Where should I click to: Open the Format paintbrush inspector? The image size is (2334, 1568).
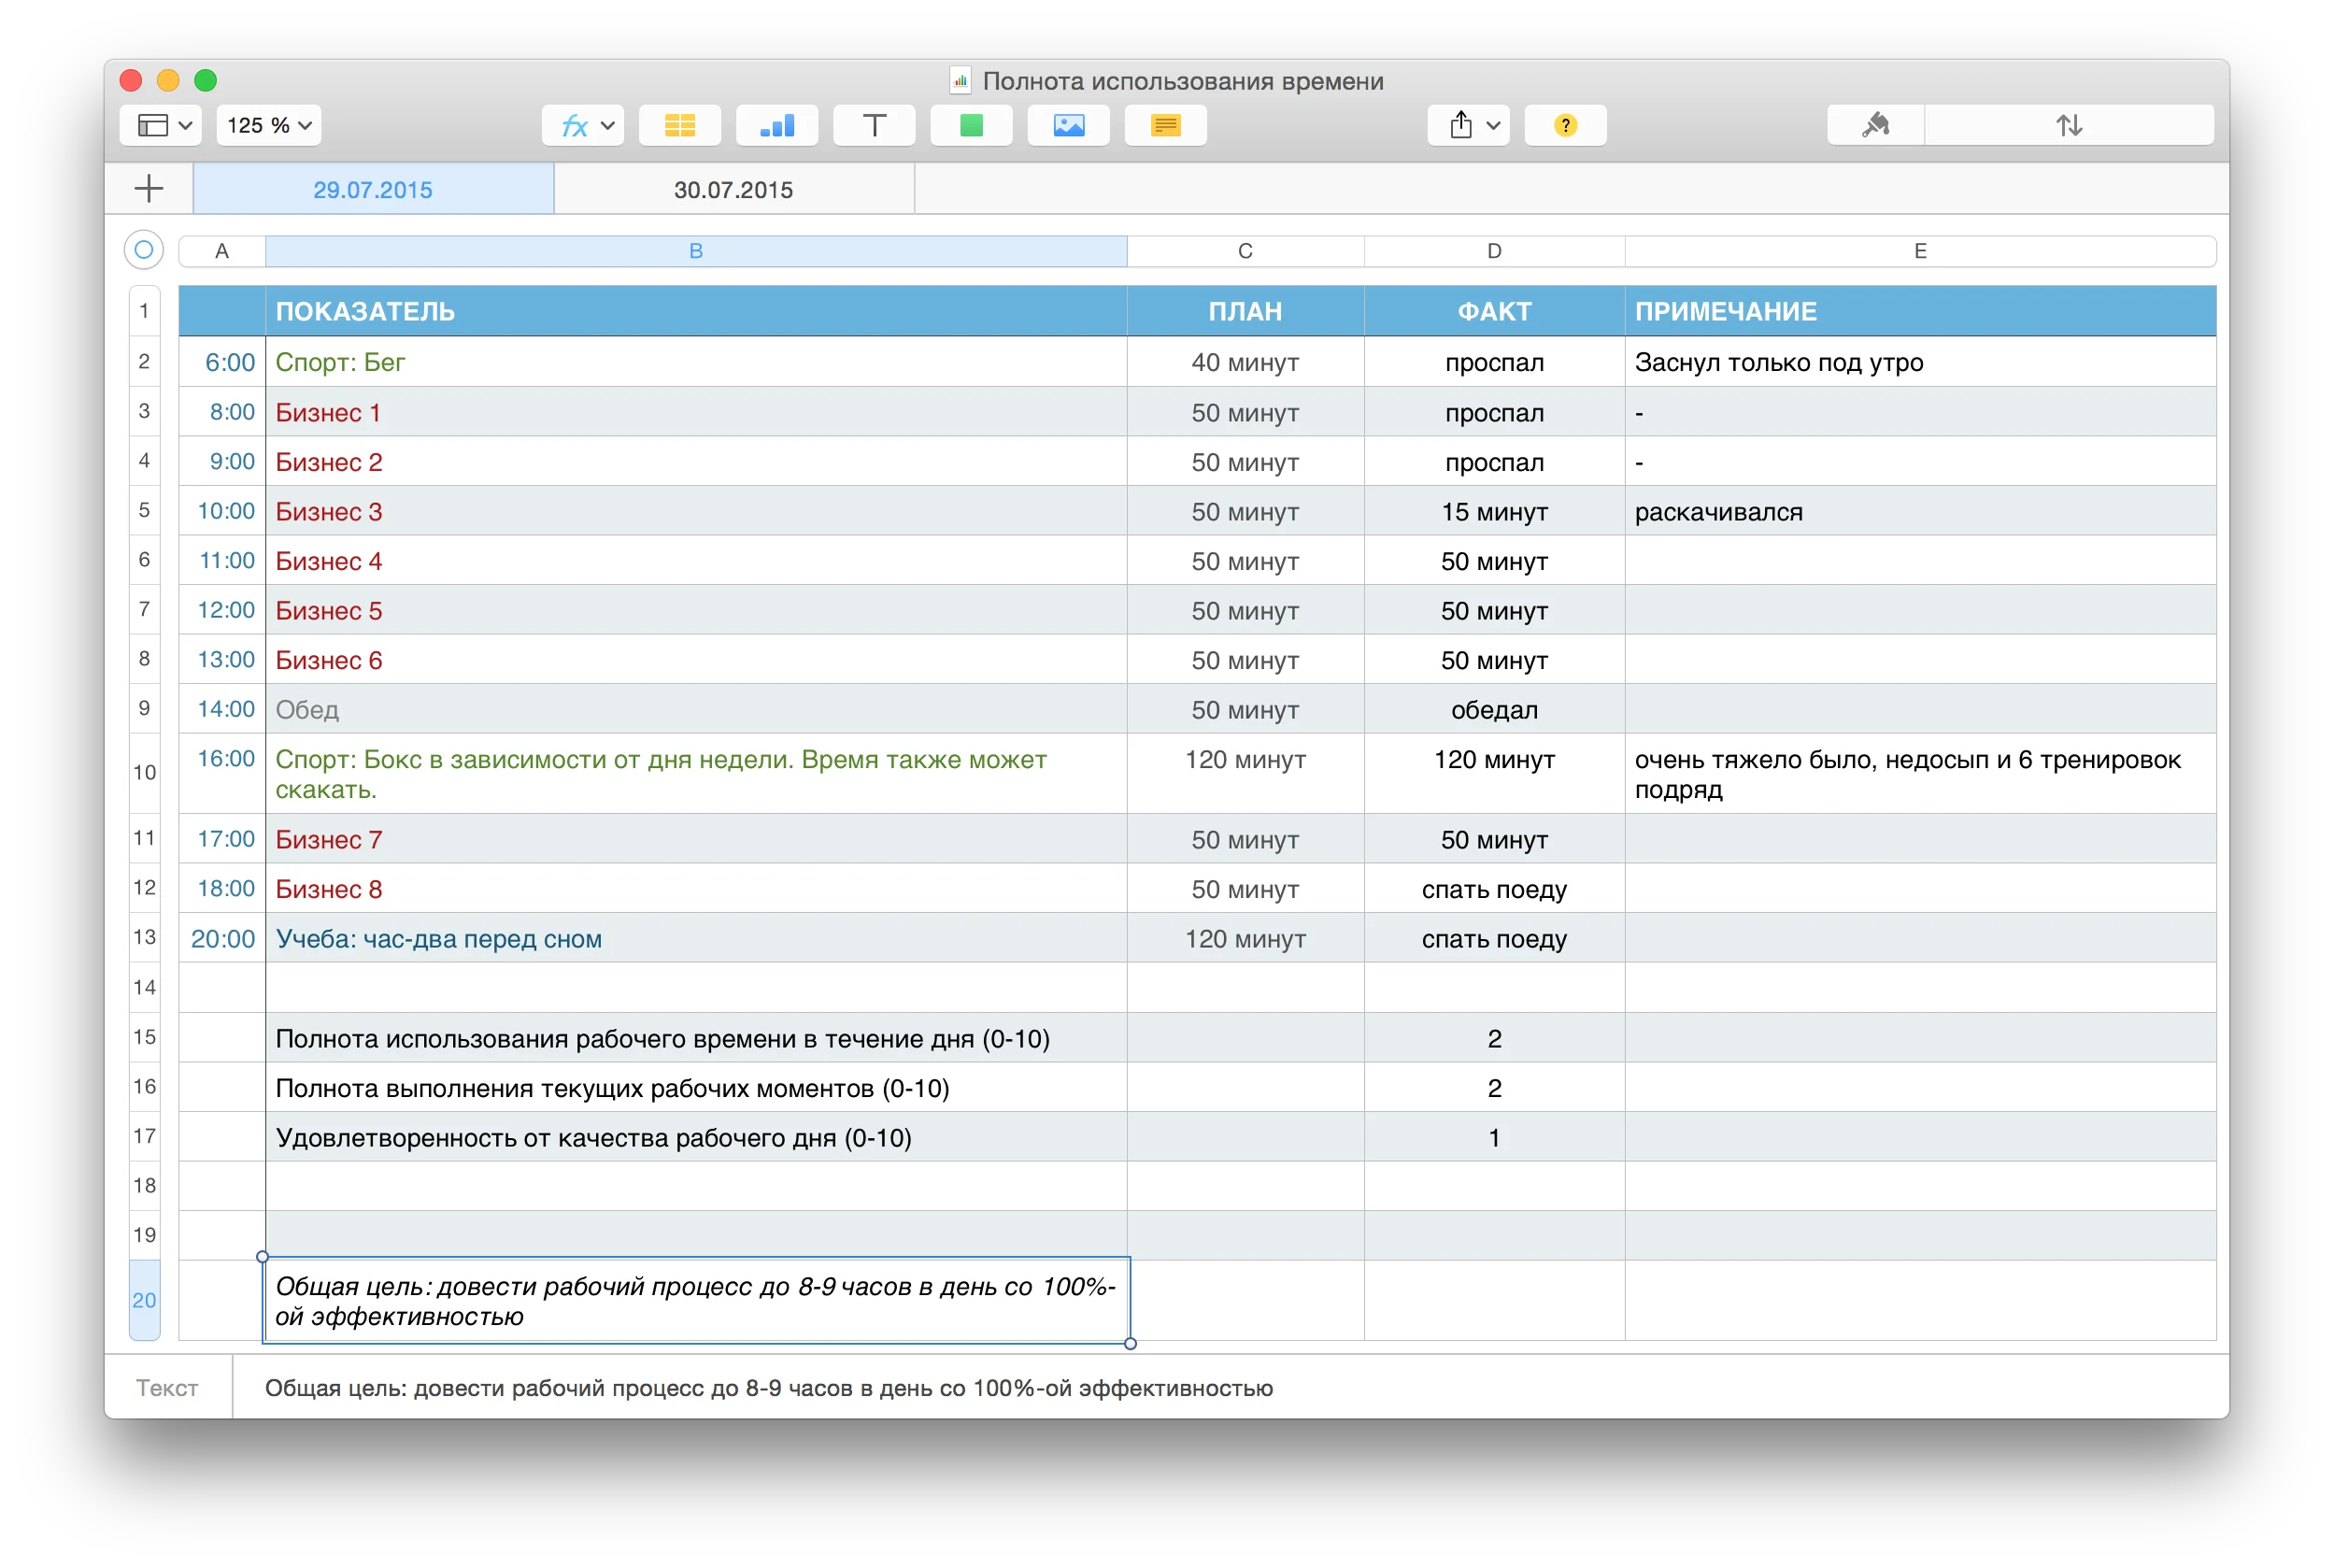pyautogui.click(x=1875, y=125)
